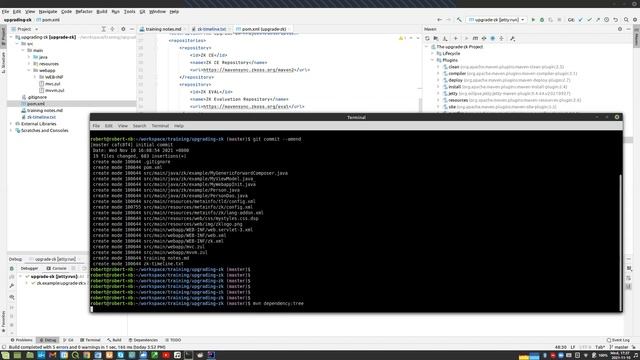This screenshot has height=360, width=640.
Task: Click the Git rollback icon
Action: click(x=615, y=20)
